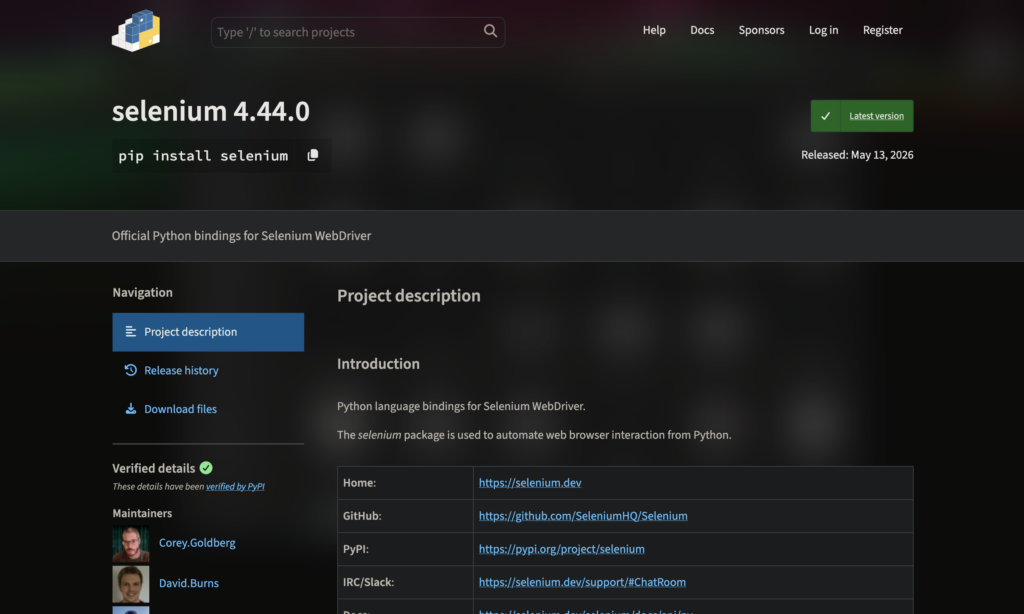The image size is (1024, 614).
Task: Open the pypi.org/project/selenium link
Action: (561, 549)
